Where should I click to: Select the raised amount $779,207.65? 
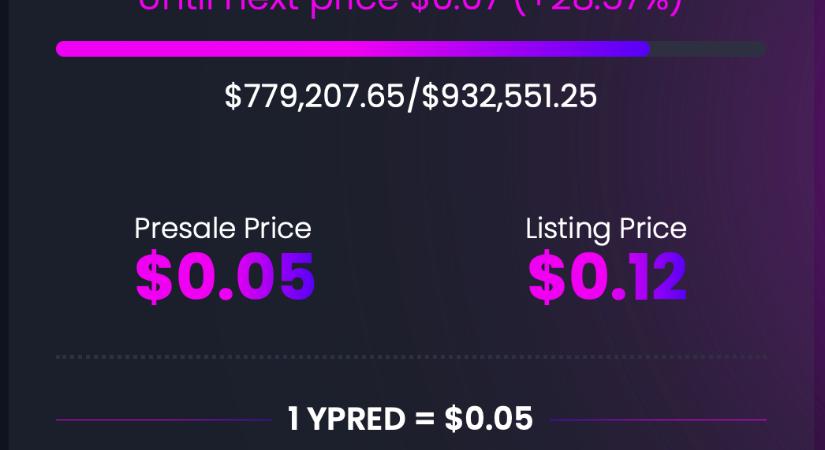pyautogui.click(x=314, y=96)
